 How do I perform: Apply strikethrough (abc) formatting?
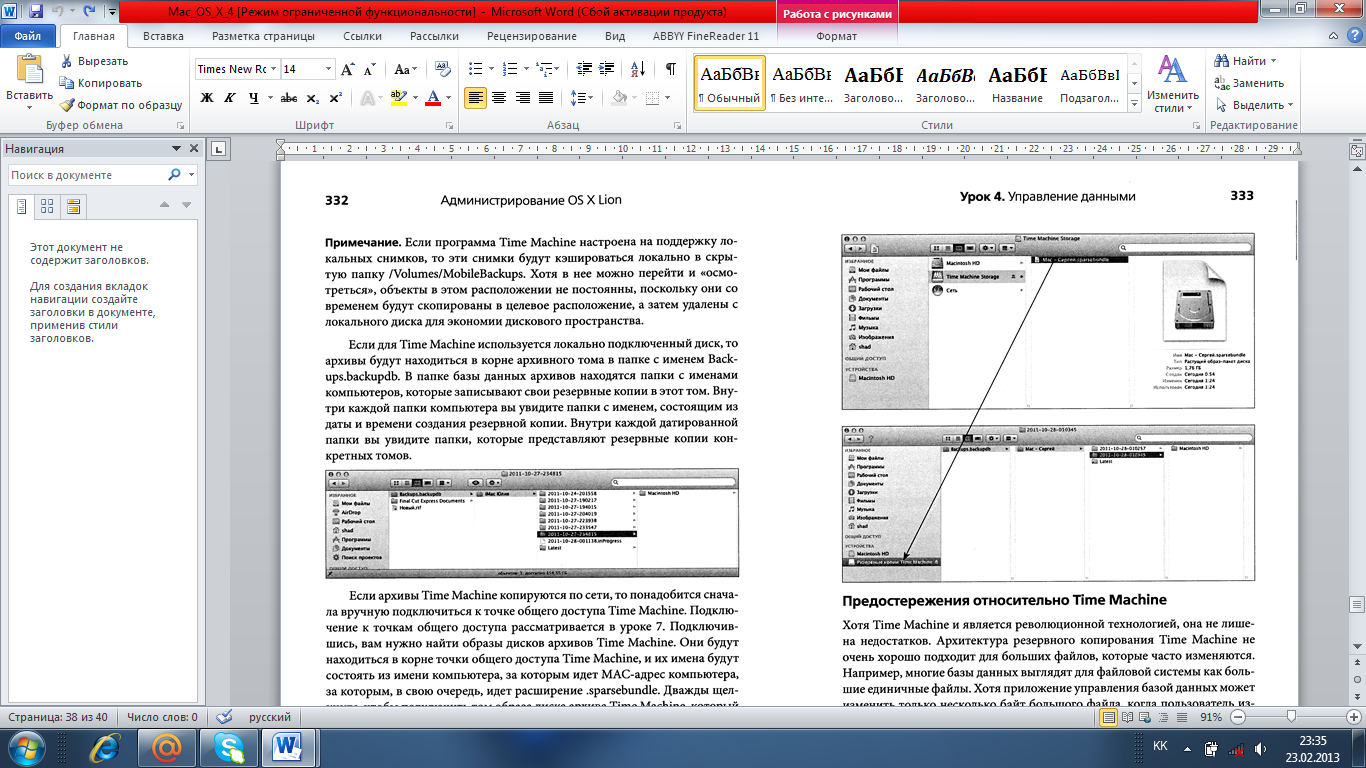pos(289,98)
